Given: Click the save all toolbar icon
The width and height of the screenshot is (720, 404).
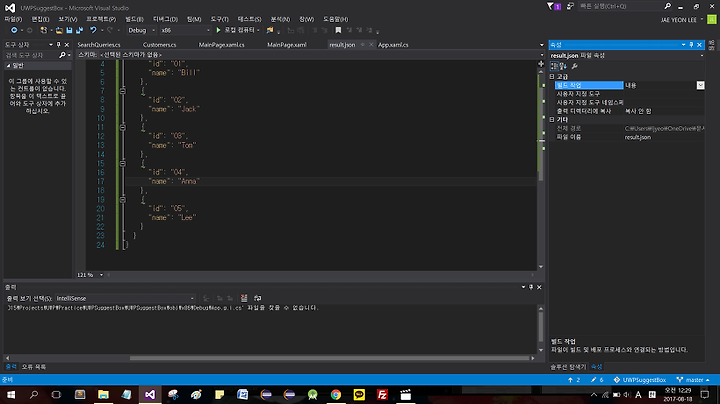Looking at the screenshot, I should coord(79,30).
